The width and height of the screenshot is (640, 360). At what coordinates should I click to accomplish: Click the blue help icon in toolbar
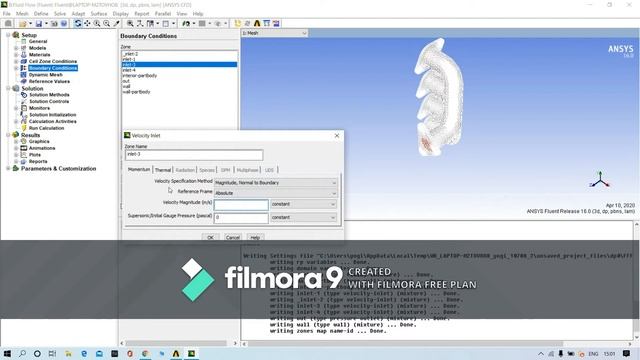(64, 24)
